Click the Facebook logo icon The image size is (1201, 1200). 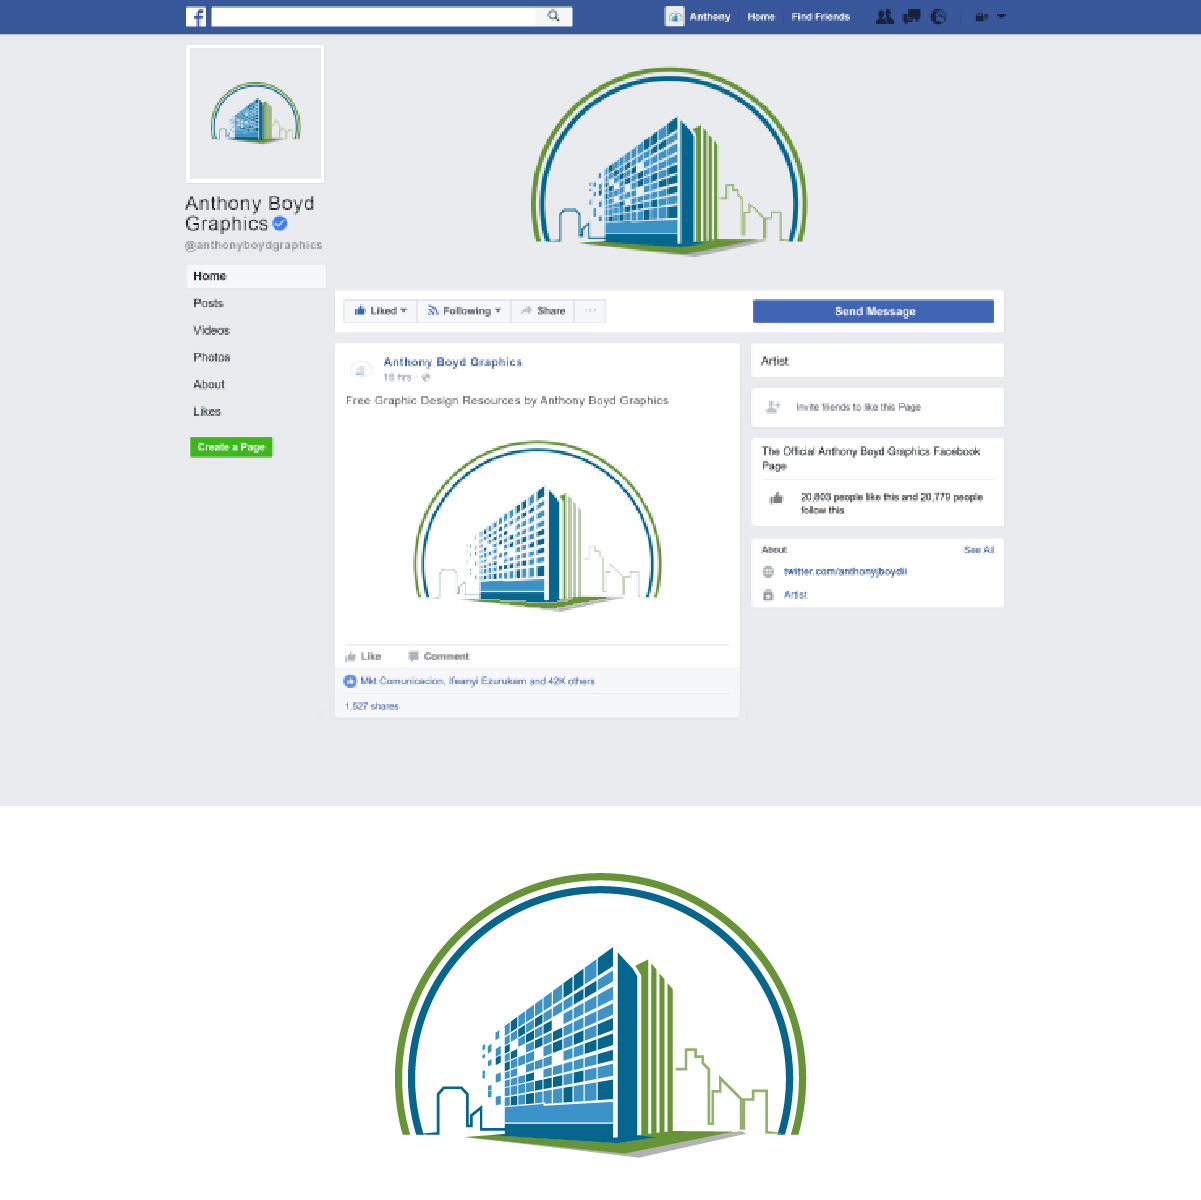(196, 17)
